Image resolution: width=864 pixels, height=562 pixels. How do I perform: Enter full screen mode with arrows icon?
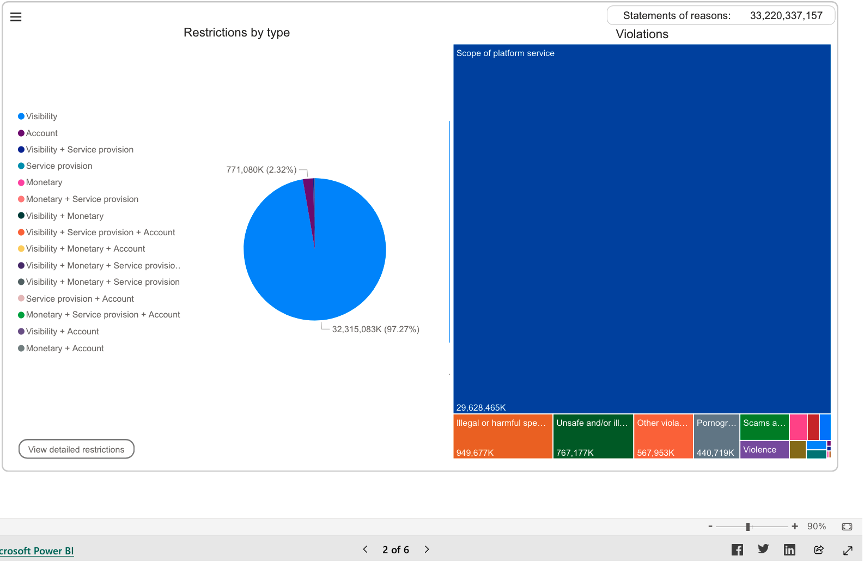click(x=847, y=550)
